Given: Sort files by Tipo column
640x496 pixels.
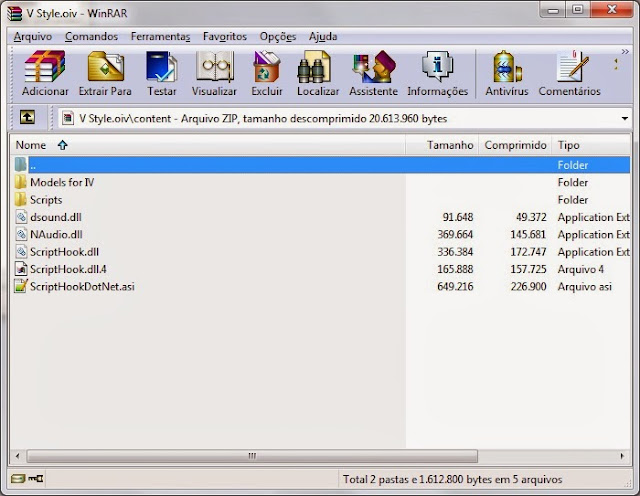Looking at the screenshot, I should [591, 145].
